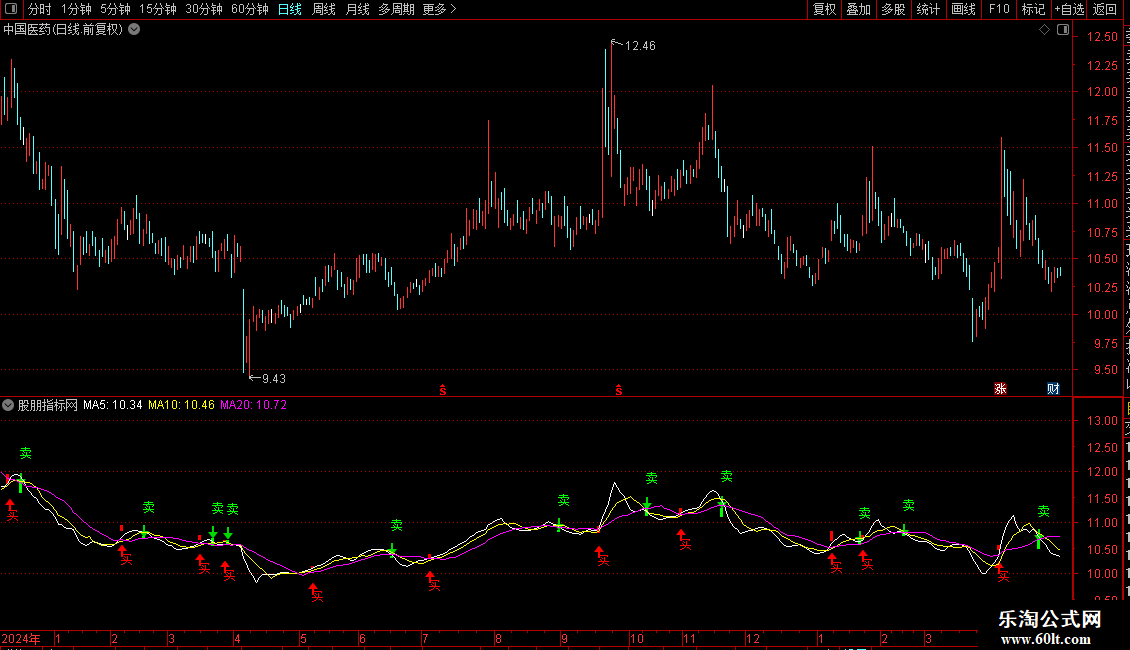Click the 9.43 low price label
This screenshot has height=650, width=1130.
coord(274,379)
